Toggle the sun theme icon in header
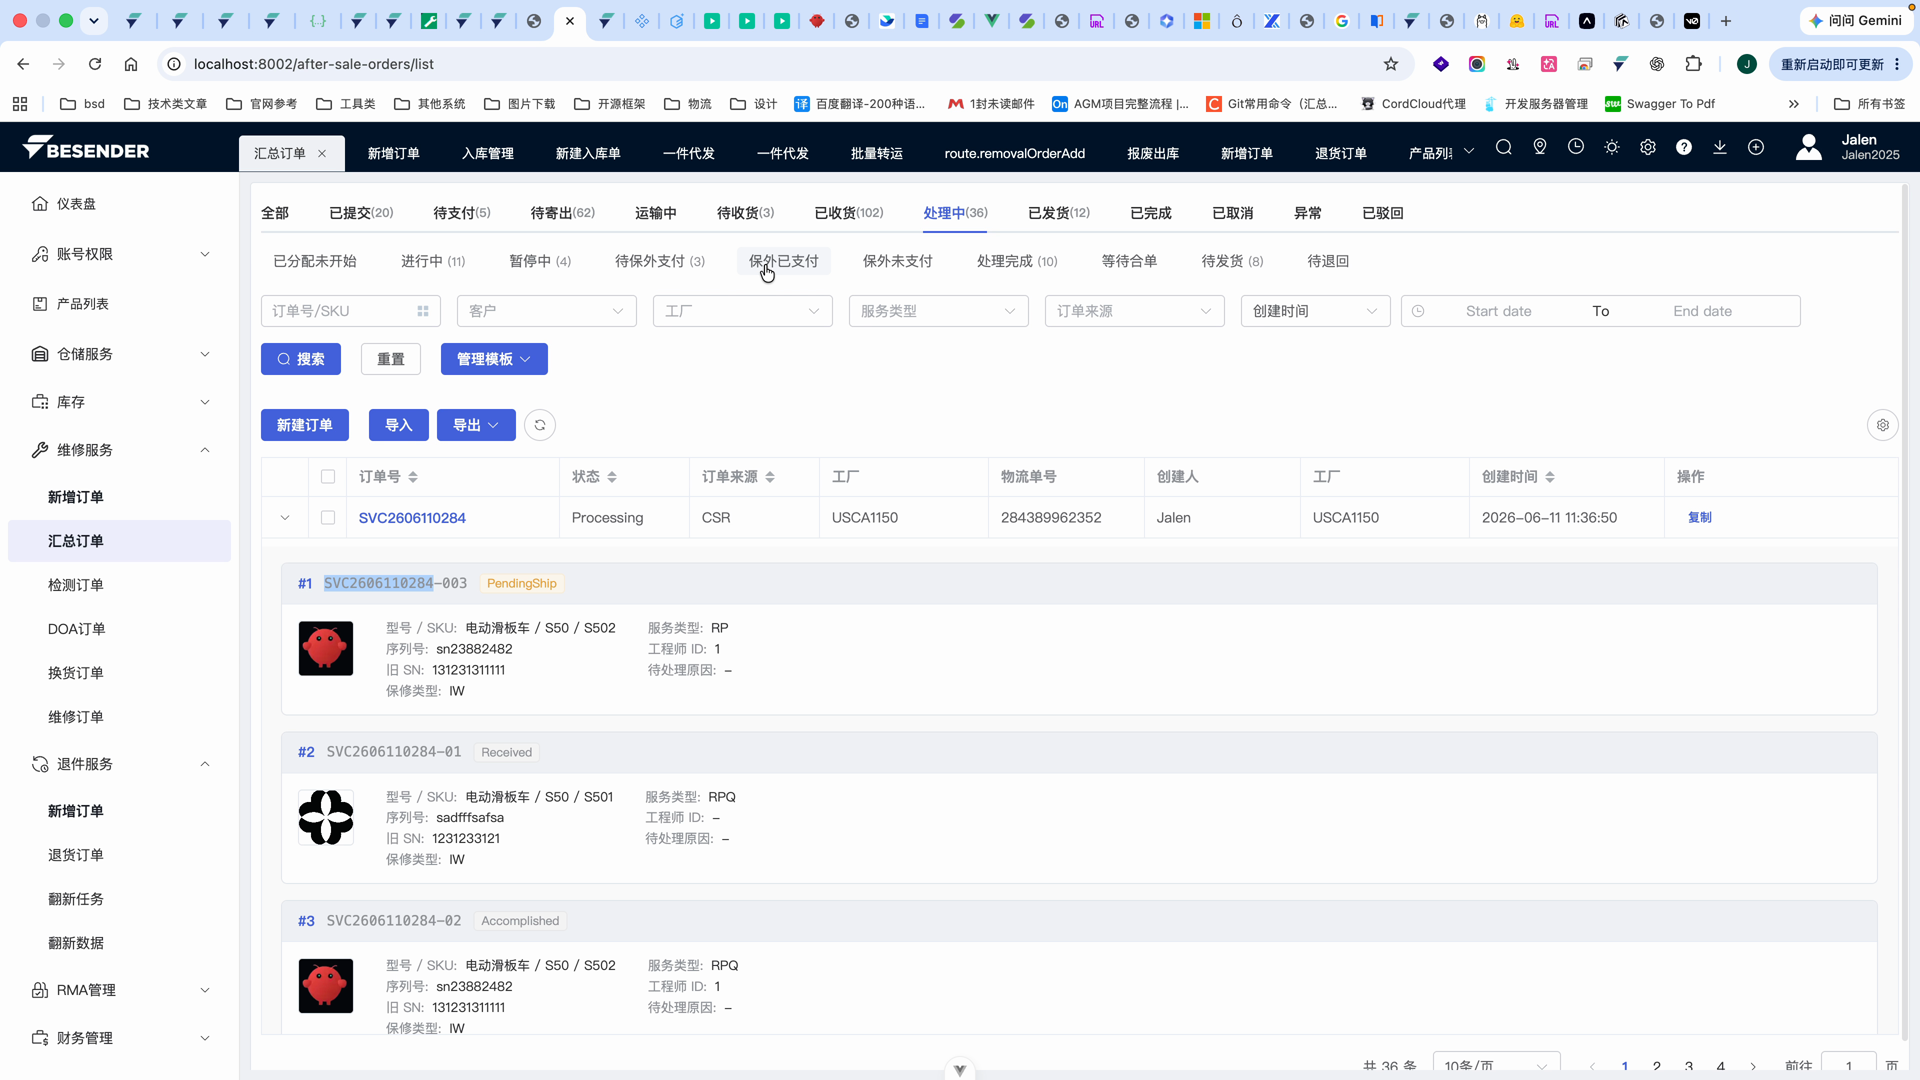The height and width of the screenshot is (1080, 1920). [1612, 148]
